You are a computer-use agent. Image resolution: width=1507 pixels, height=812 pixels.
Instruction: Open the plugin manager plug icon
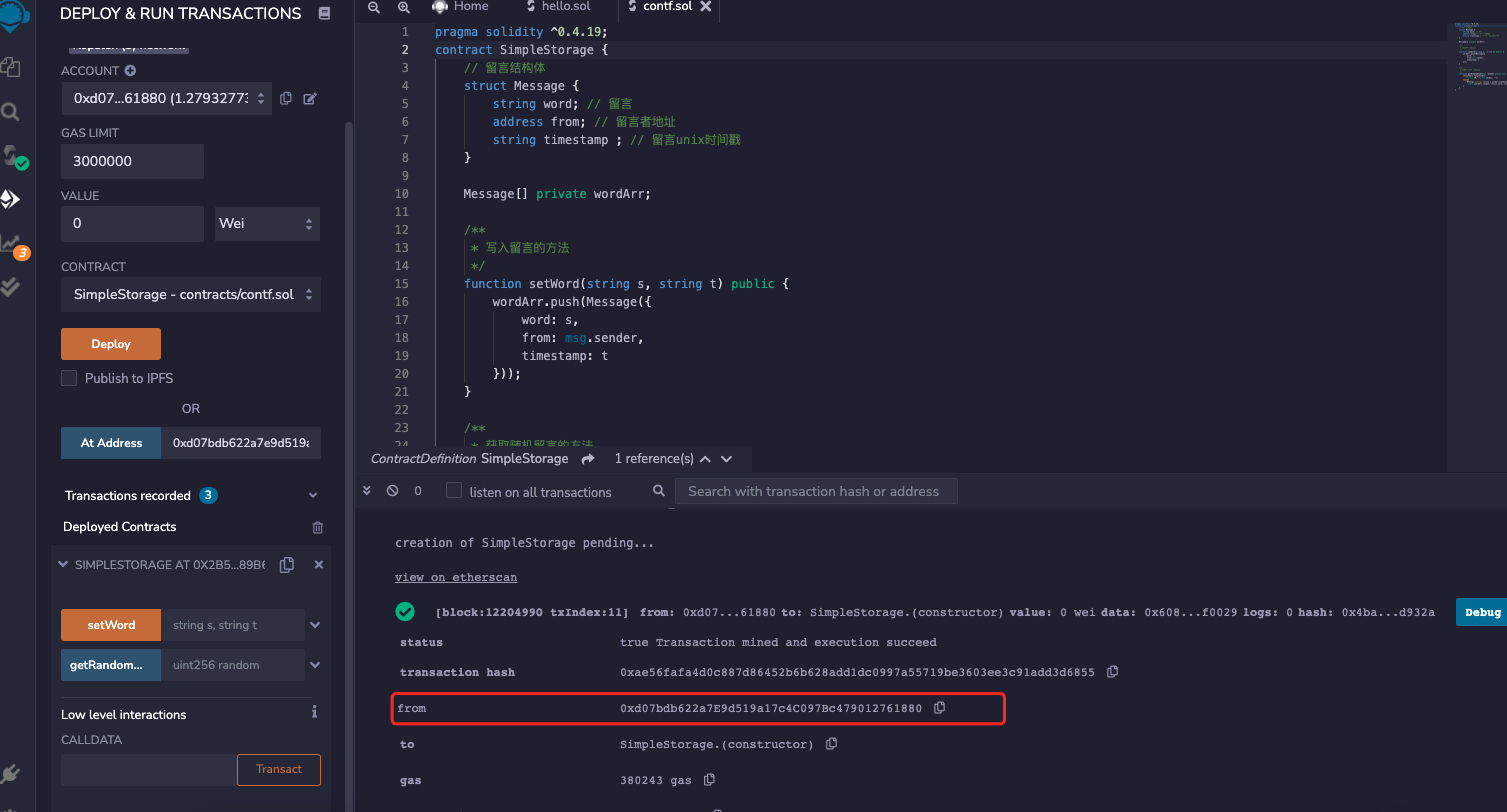coord(10,774)
